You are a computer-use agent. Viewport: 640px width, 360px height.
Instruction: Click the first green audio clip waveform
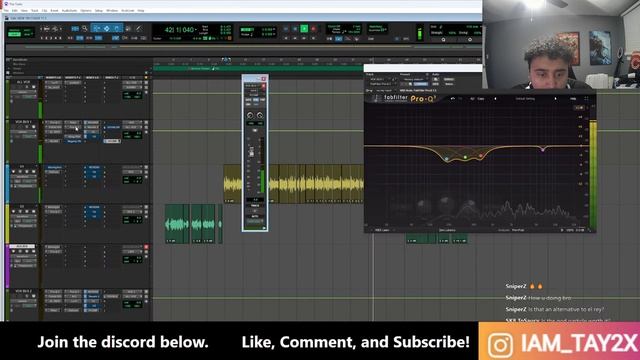click(x=177, y=224)
